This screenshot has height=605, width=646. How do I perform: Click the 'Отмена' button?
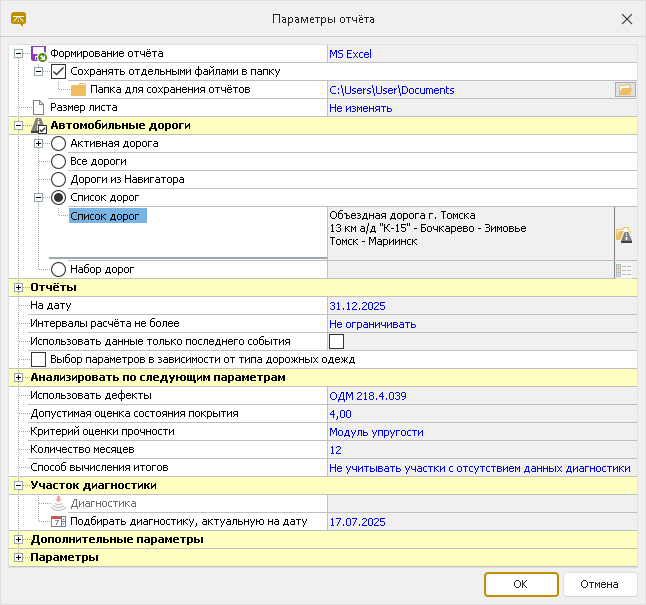click(600, 584)
